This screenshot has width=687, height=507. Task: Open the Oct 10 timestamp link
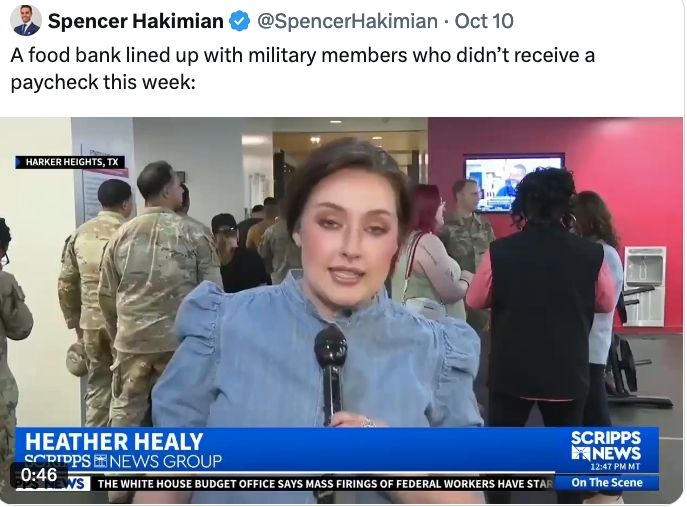tap(484, 21)
